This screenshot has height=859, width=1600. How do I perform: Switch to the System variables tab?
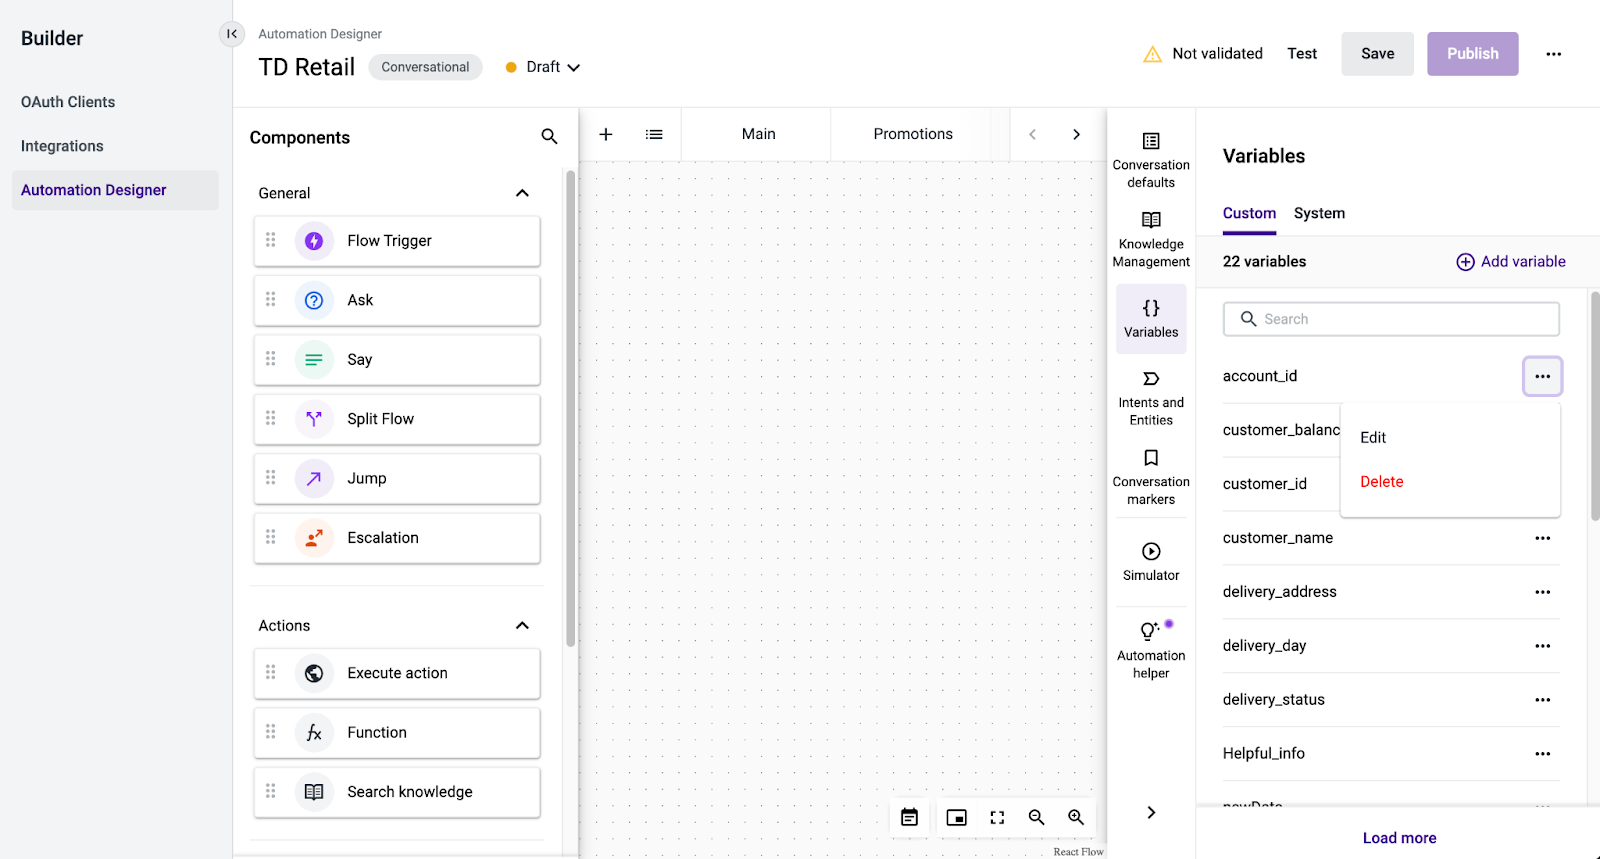[x=1319, y=213]
